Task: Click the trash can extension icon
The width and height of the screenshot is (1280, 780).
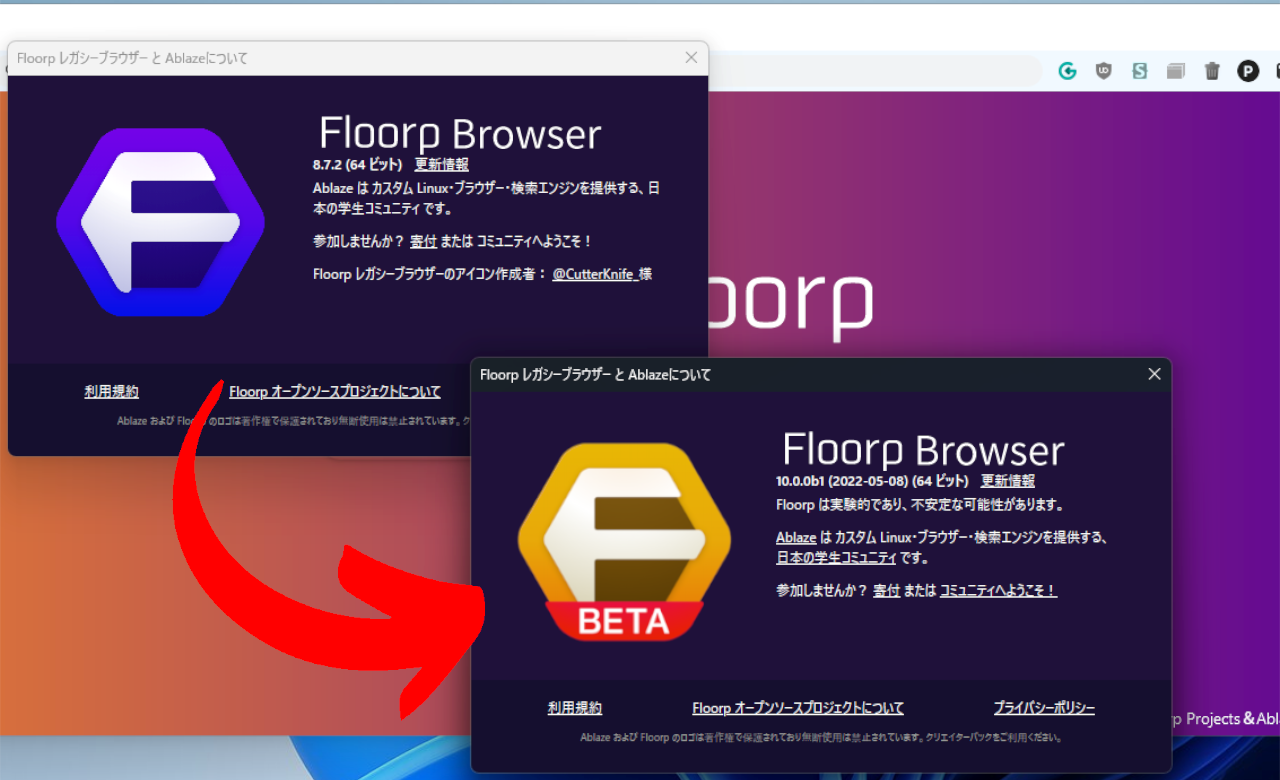Action: point(1212,71)
